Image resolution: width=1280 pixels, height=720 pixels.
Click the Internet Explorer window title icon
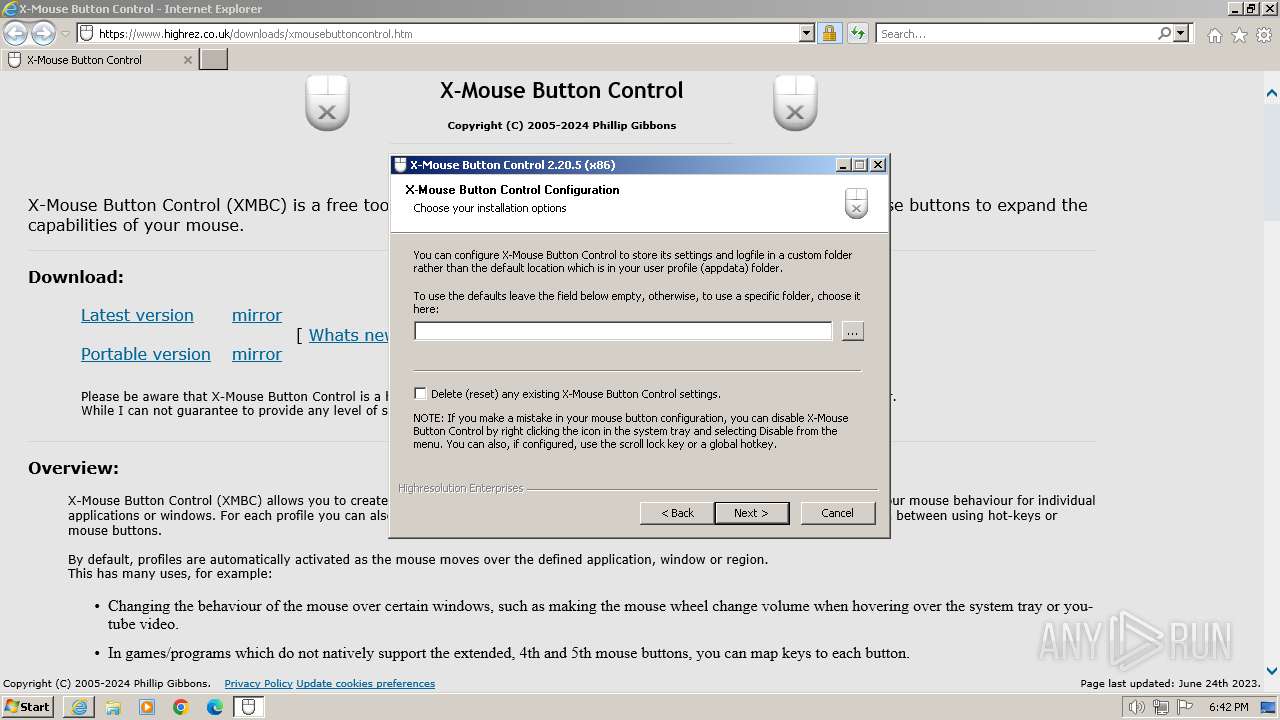tap(9, 9)
